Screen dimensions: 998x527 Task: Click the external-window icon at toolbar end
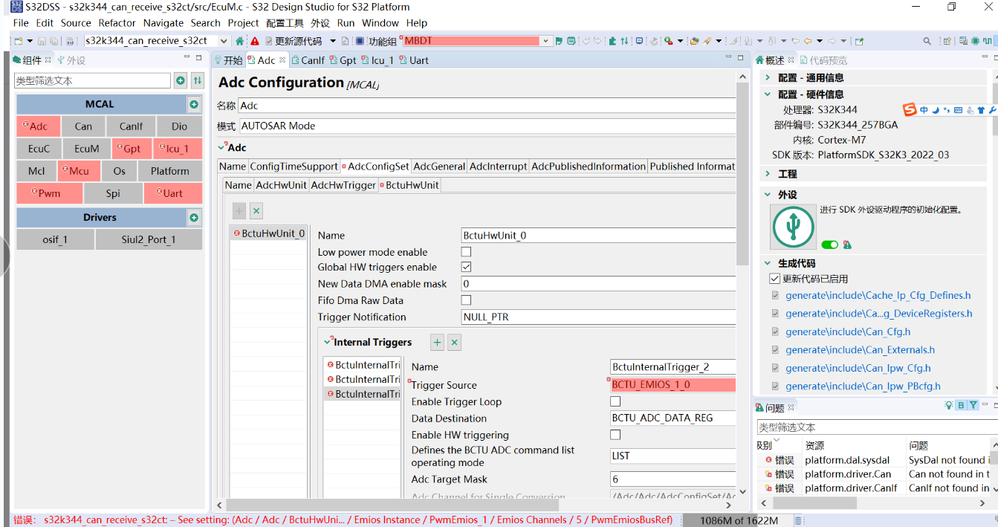pos(859,41)
